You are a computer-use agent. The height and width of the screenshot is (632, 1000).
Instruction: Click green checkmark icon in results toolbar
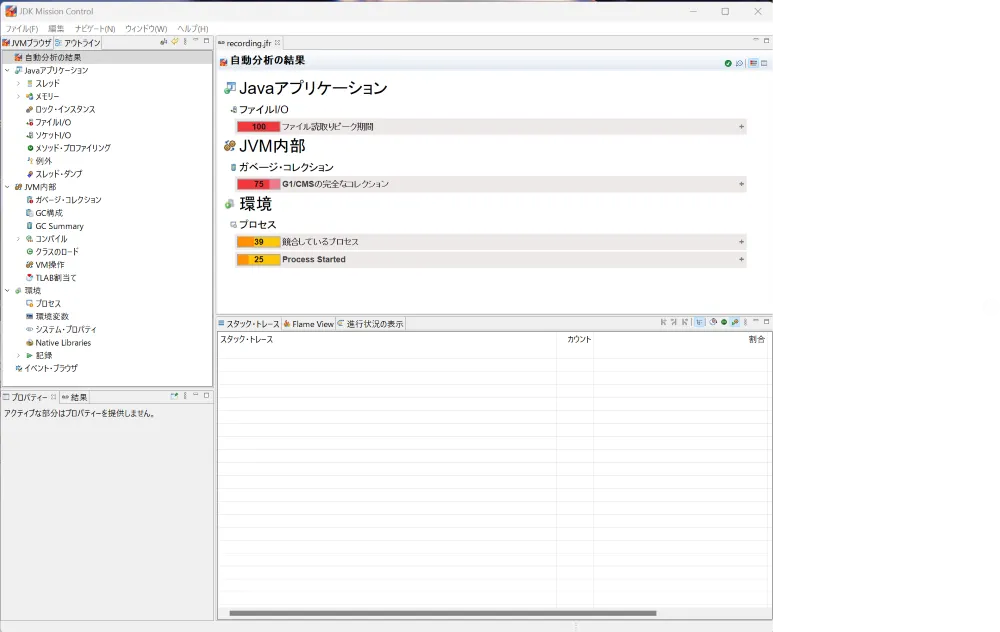728,63
